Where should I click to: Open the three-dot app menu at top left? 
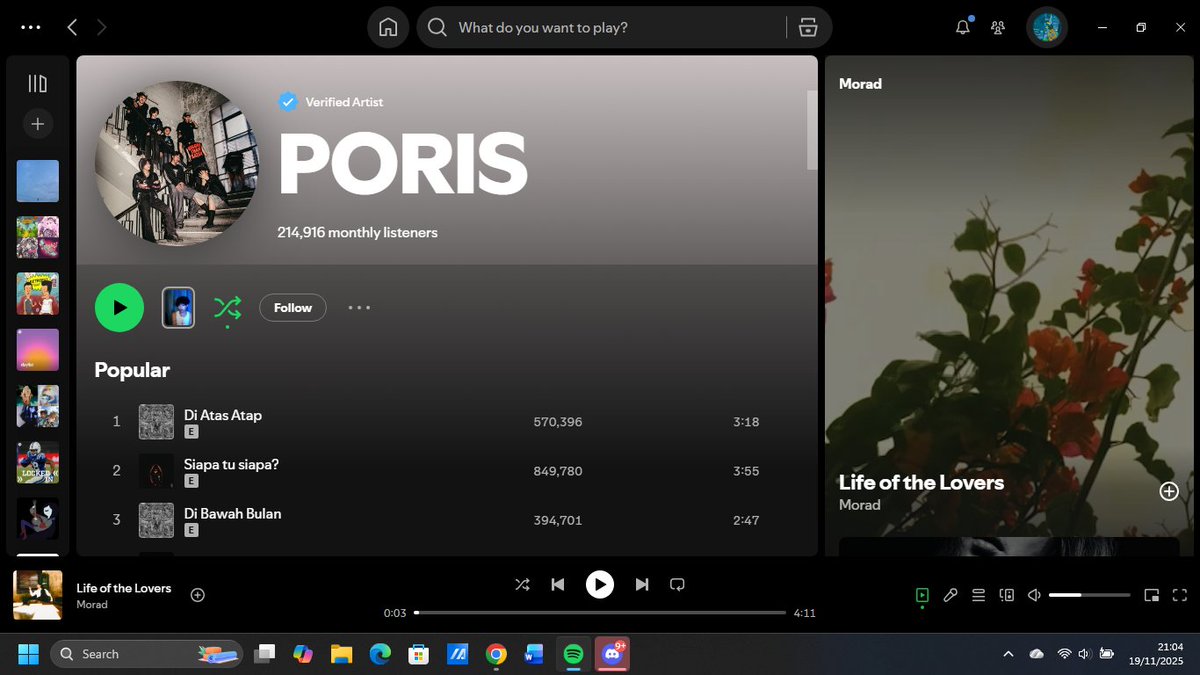click(x=31, y=27)
